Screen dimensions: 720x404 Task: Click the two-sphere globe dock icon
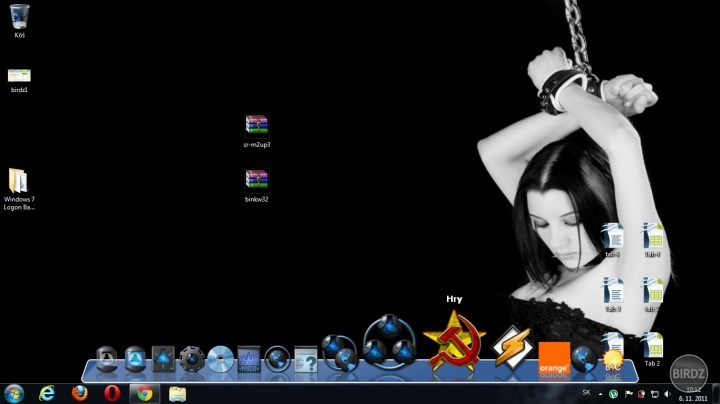(339, 353)
